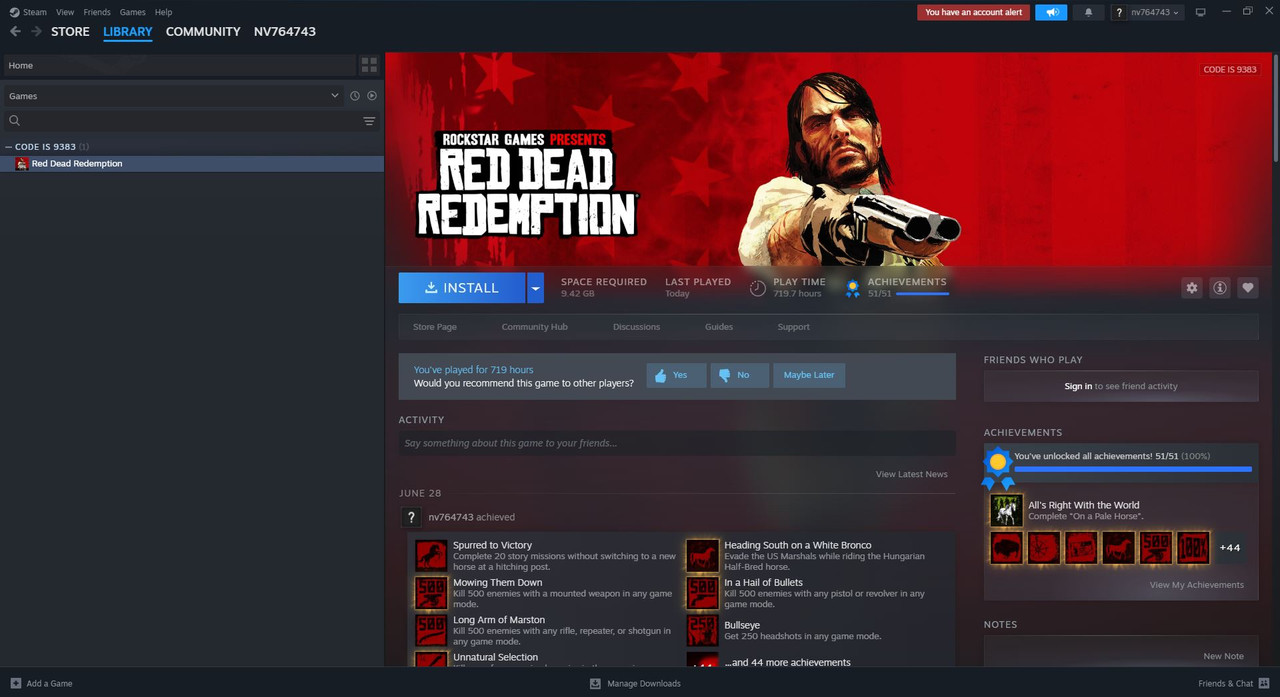Open the account alert notice

coord(973,12)
